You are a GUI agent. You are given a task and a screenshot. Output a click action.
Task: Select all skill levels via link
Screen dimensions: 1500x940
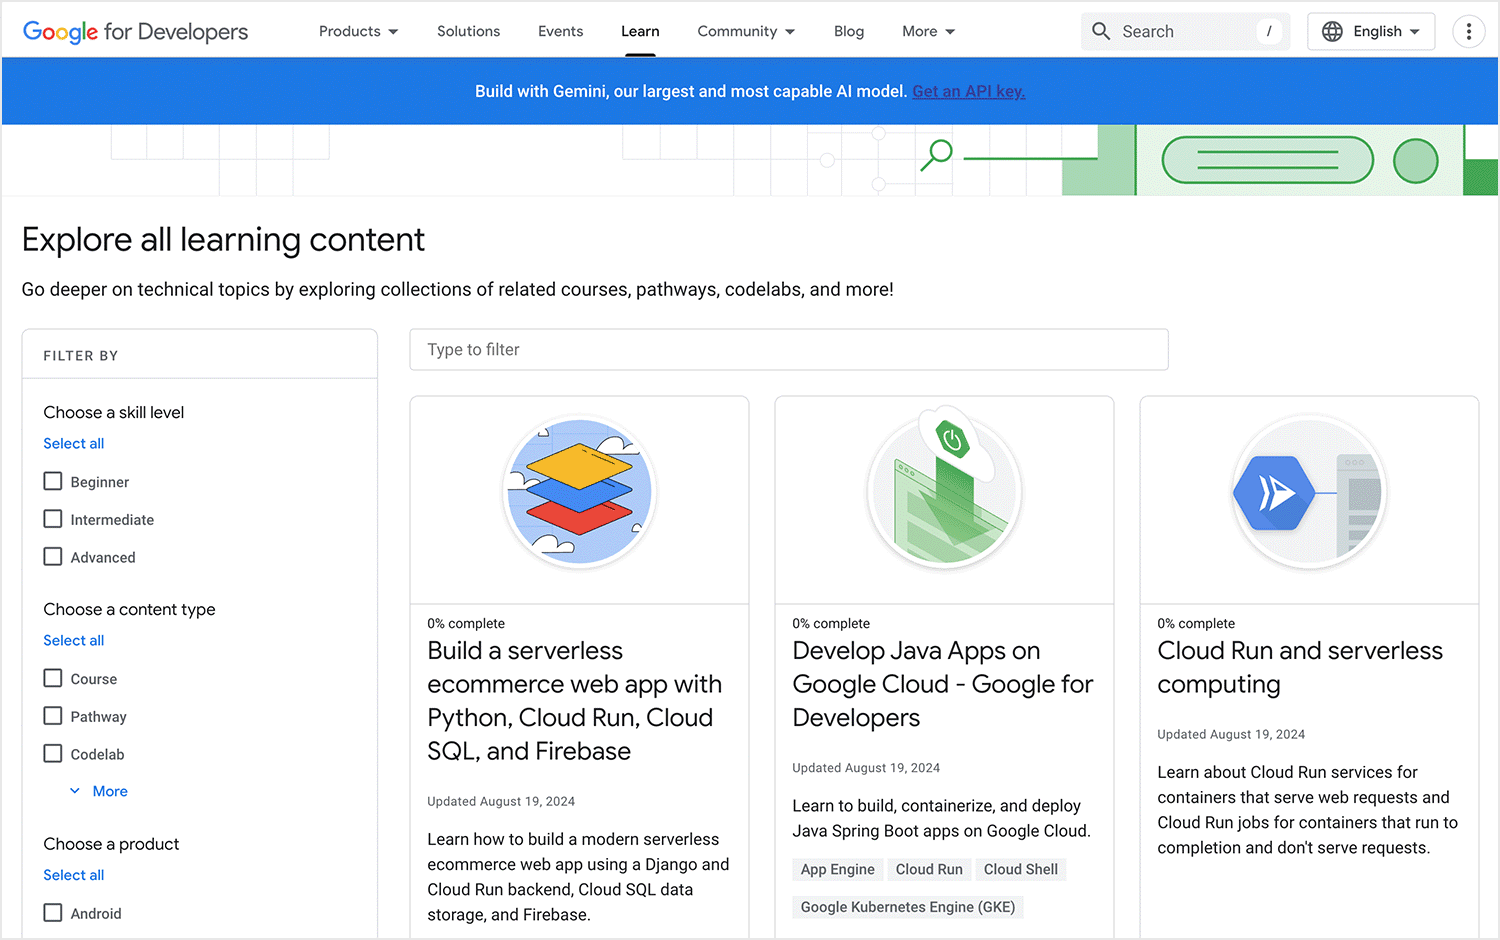73,443
